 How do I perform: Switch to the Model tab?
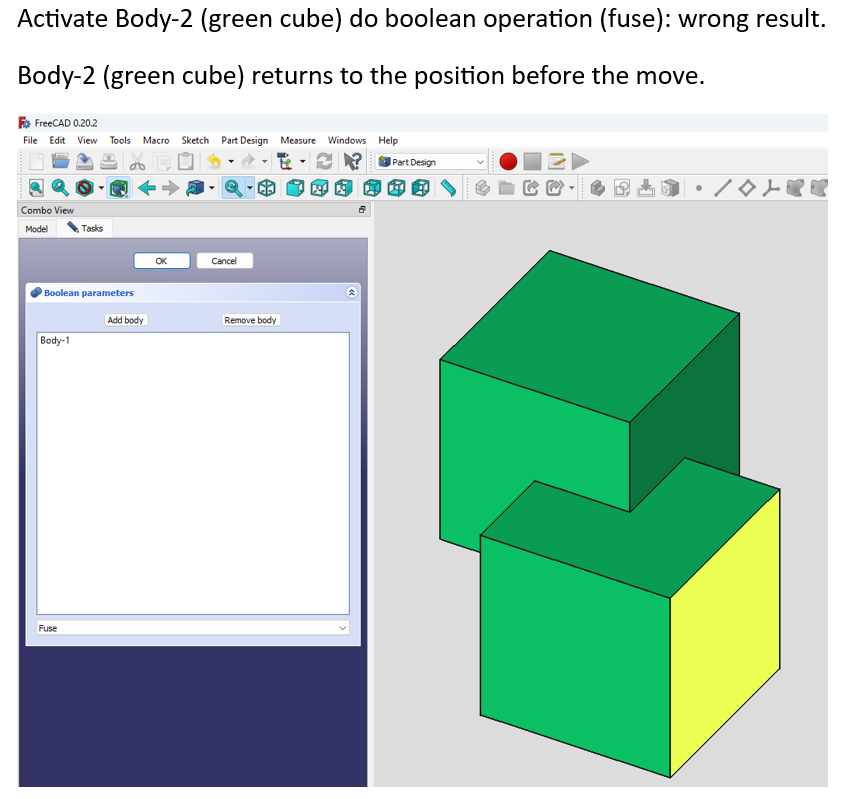37,228
